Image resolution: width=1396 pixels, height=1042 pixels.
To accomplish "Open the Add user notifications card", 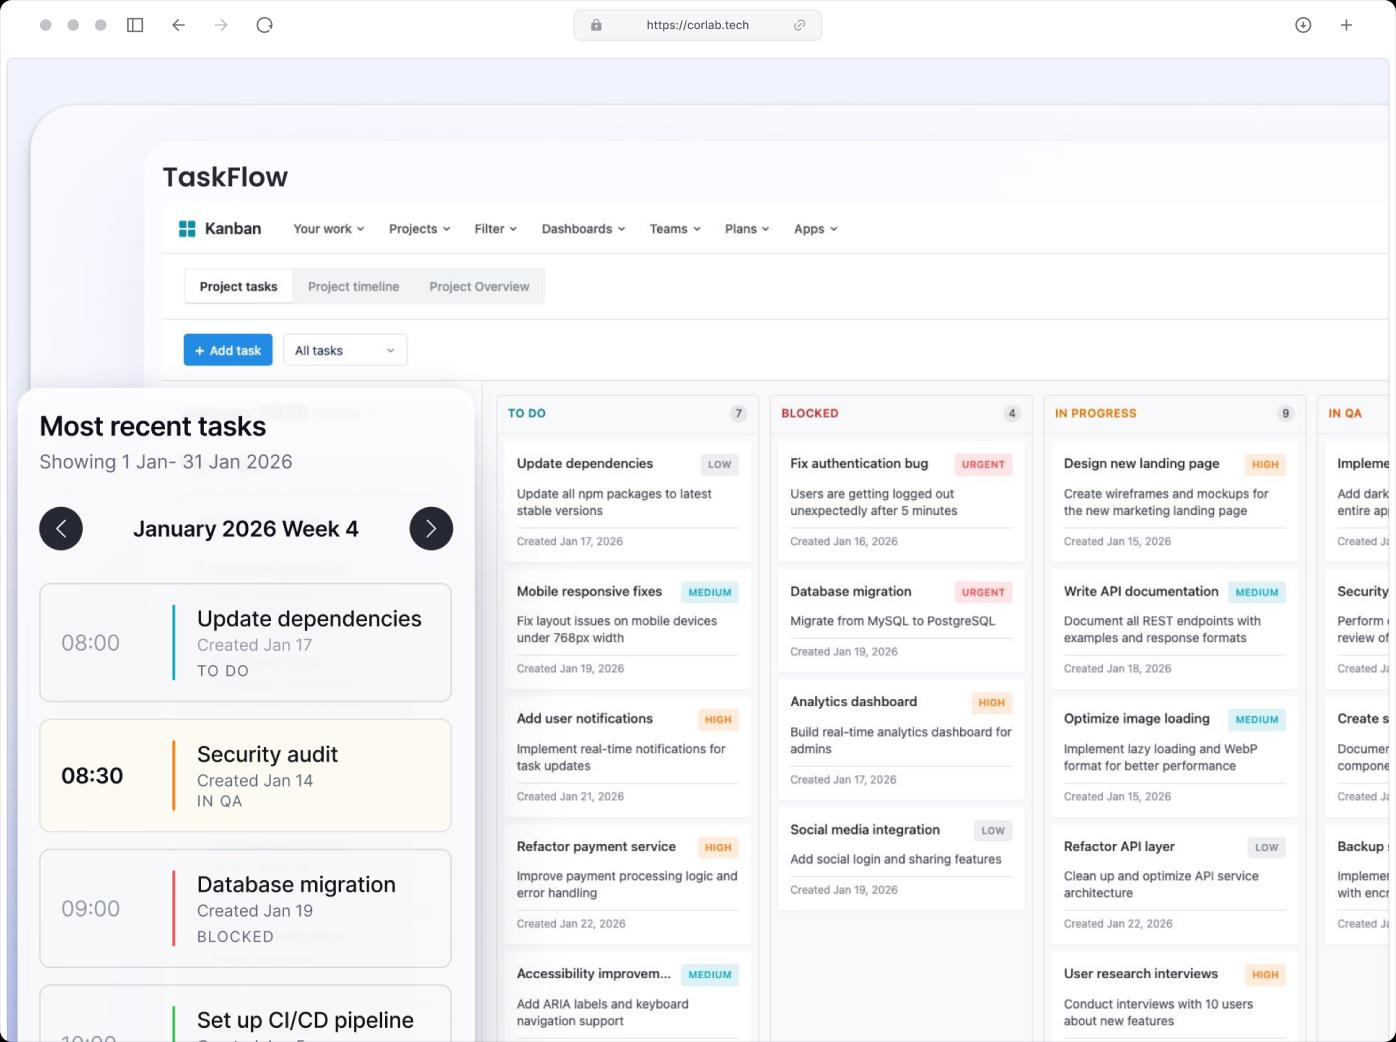I will point(627,757).
